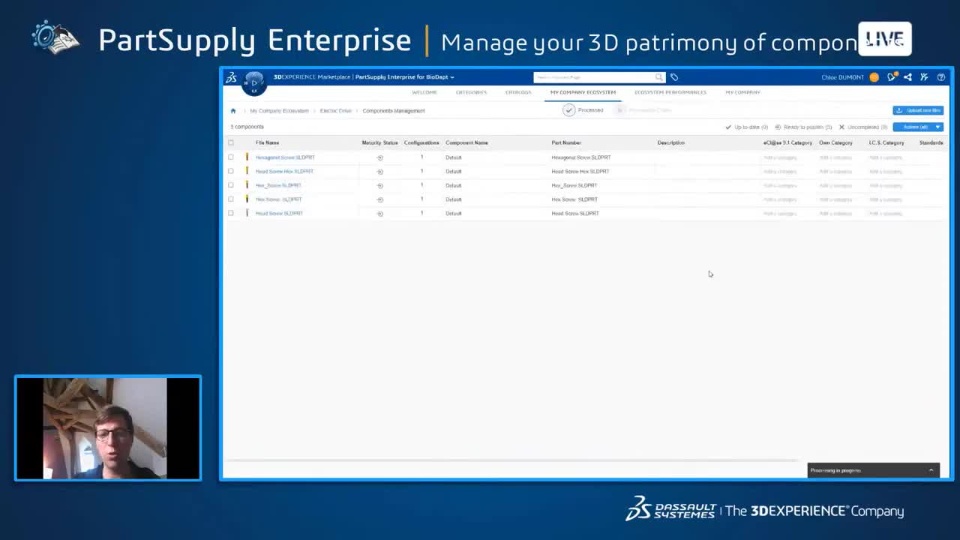Click the Description column header
This screenshot has width=960, height=540.
[x=671, y=143]
